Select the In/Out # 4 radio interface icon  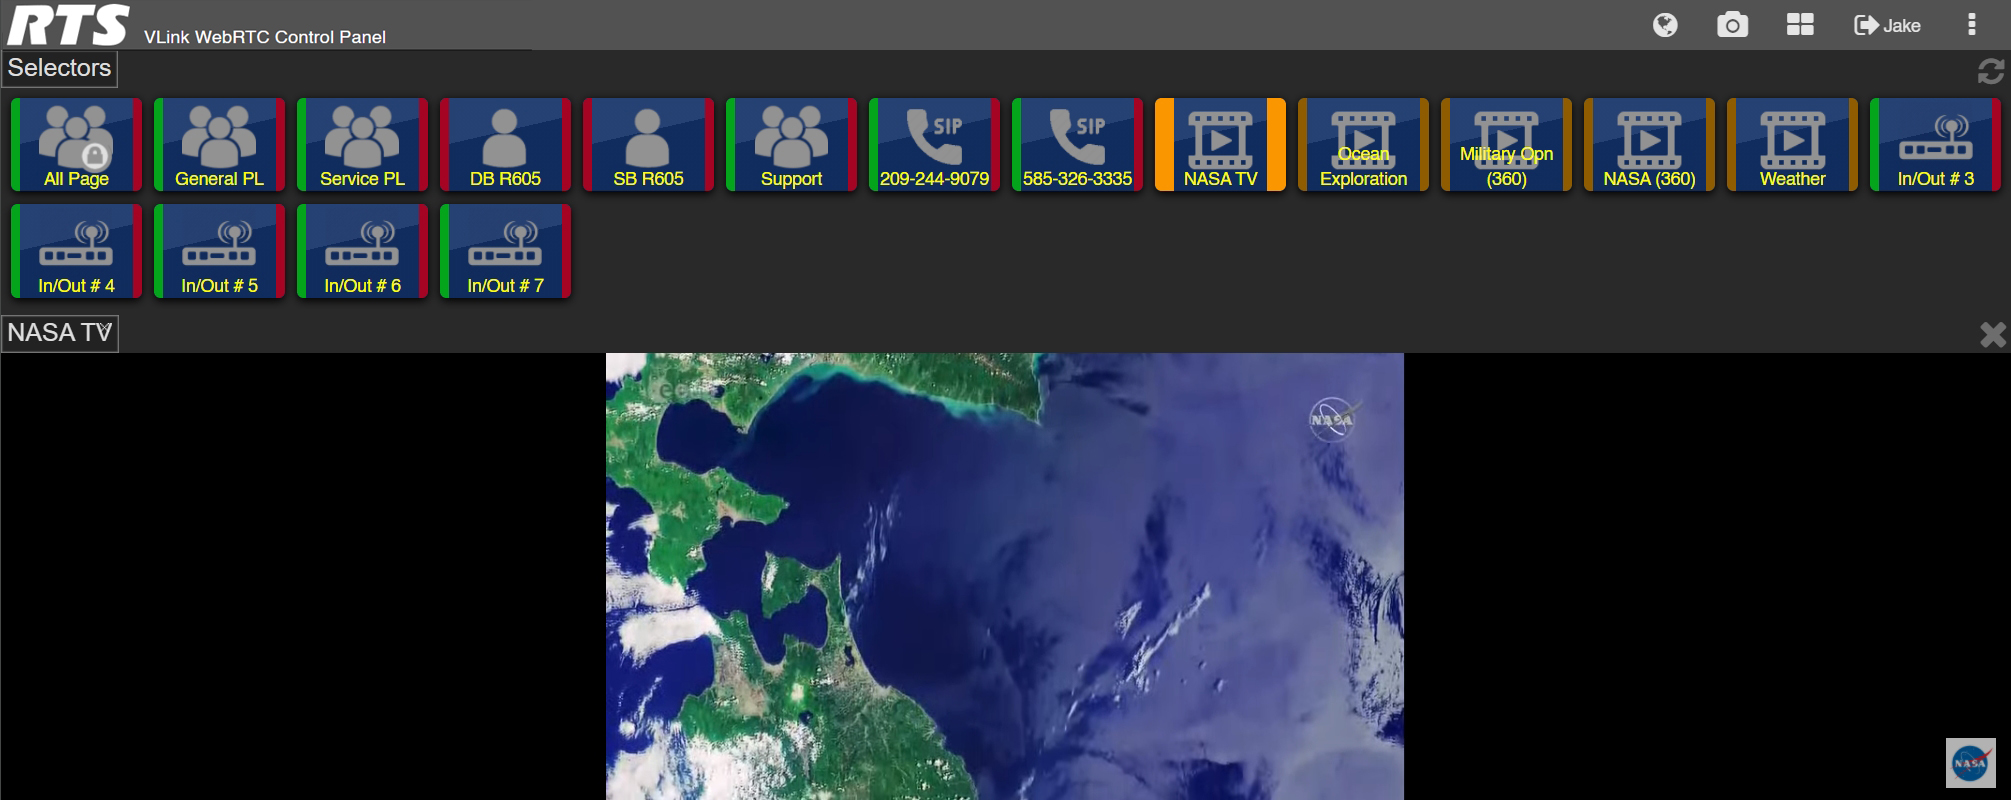pyautogui.click(x=76, y=251)
